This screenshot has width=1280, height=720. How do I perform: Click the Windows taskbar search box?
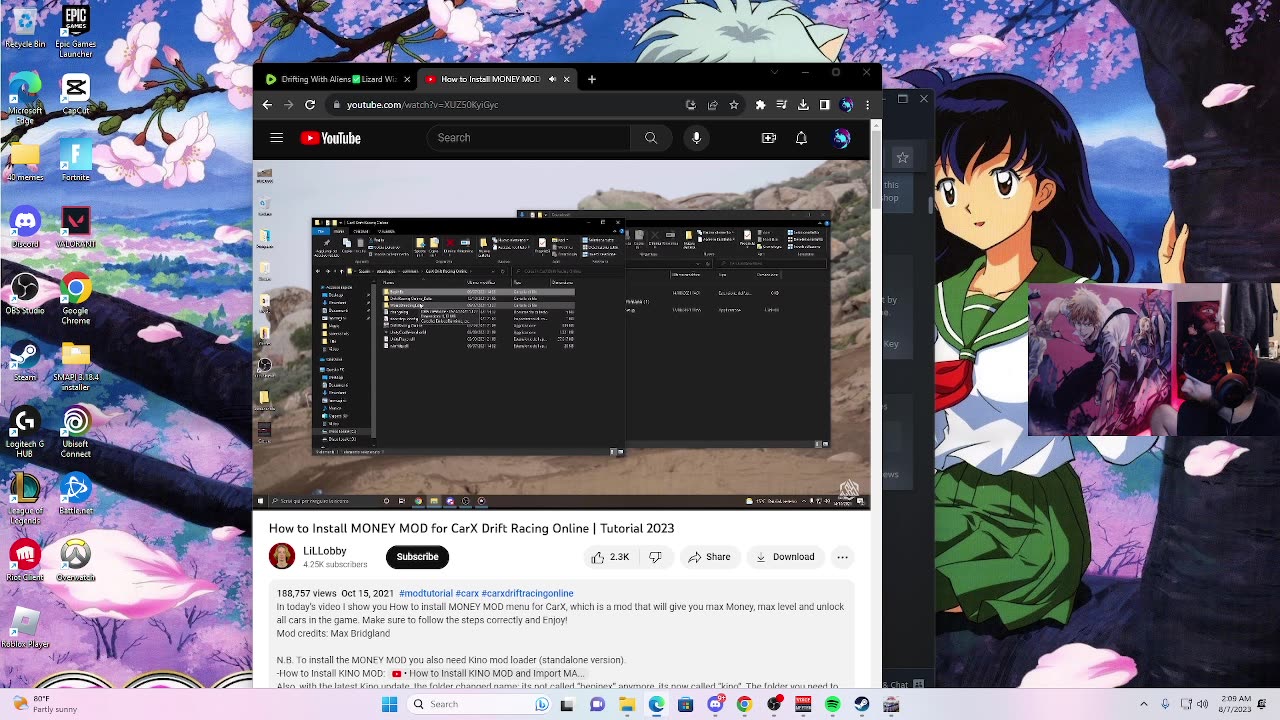point(480,704)
